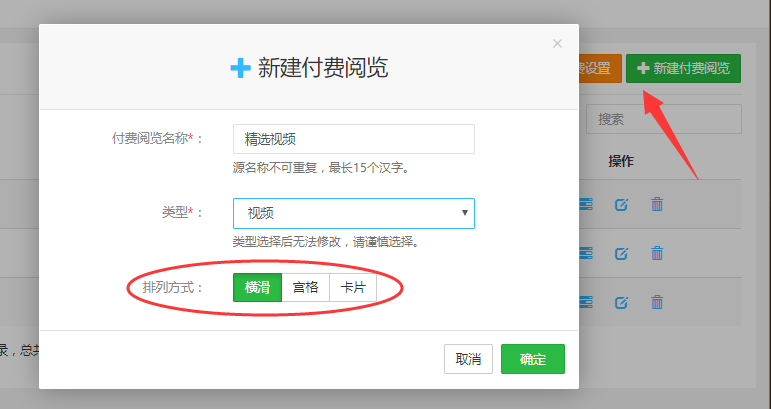
Task: Click the list icon in the third row
Action: (586, 302)
